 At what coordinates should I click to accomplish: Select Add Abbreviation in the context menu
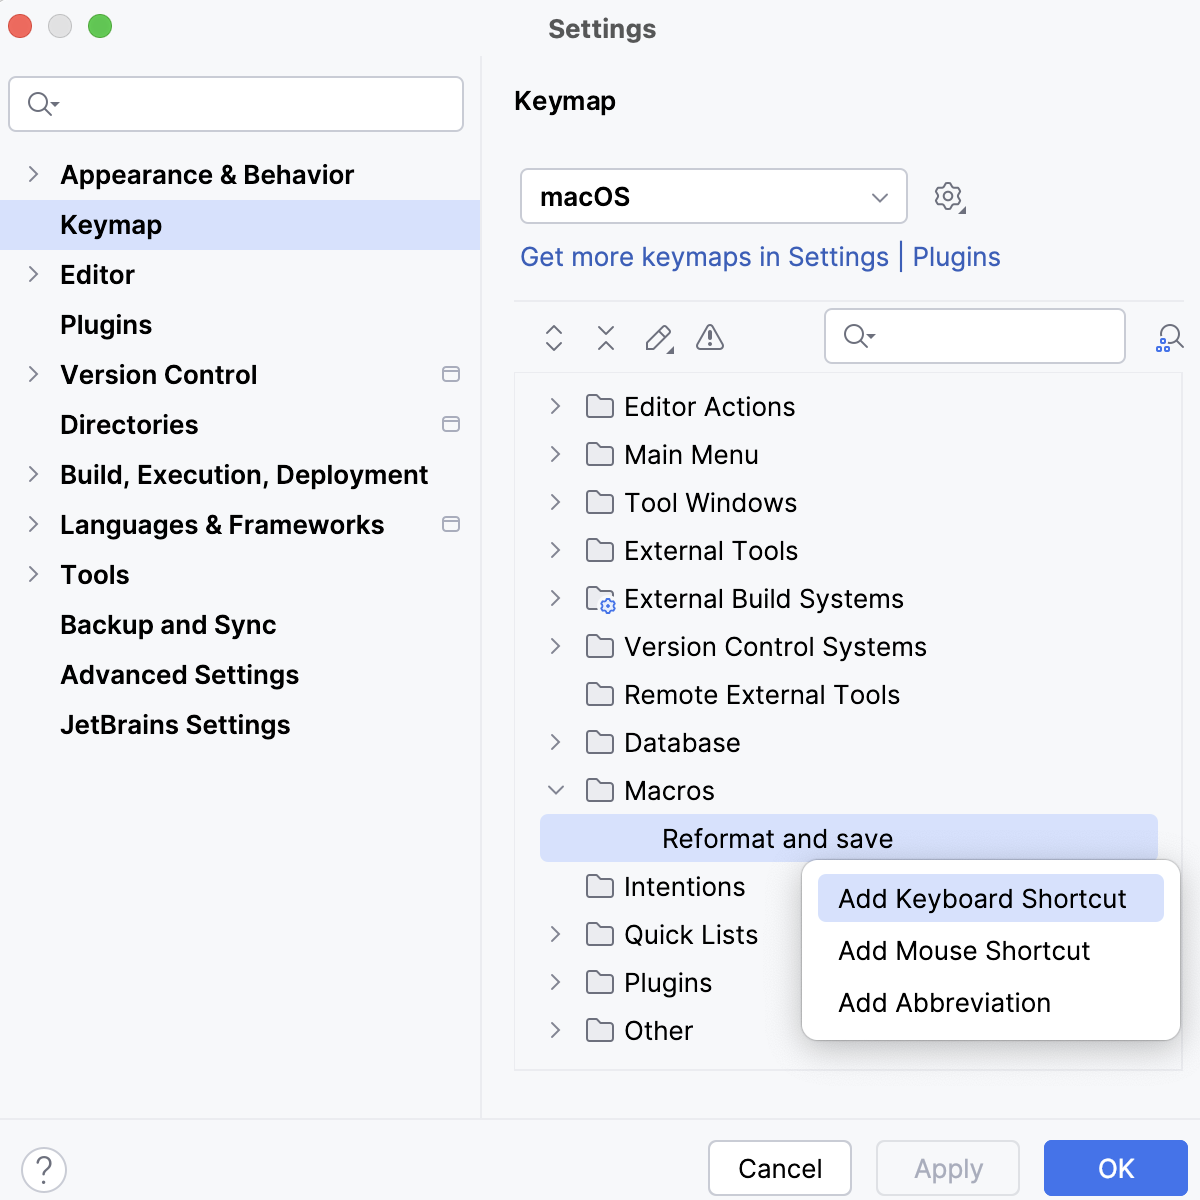(x=944, y=1003)
